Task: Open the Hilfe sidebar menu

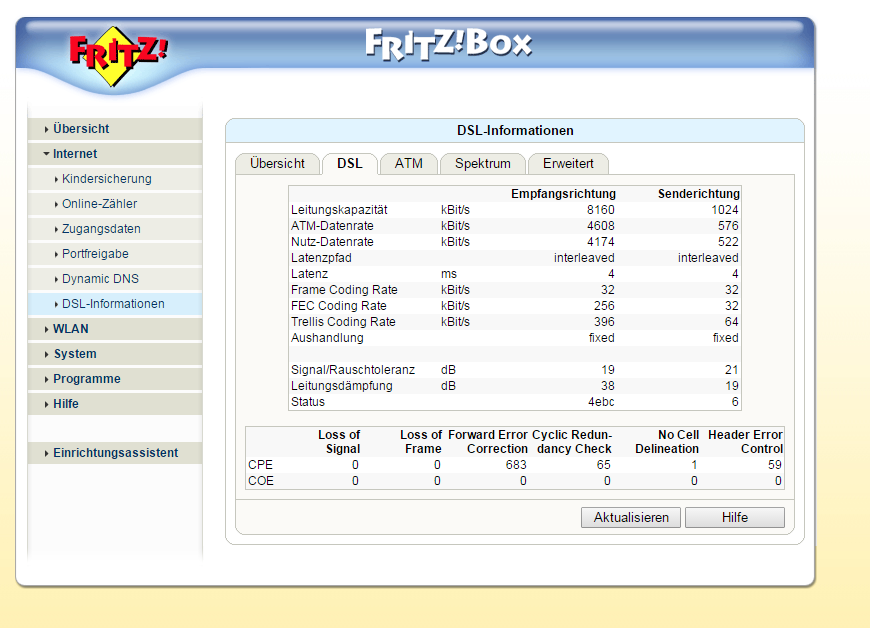Action: (x=65, y=404)
